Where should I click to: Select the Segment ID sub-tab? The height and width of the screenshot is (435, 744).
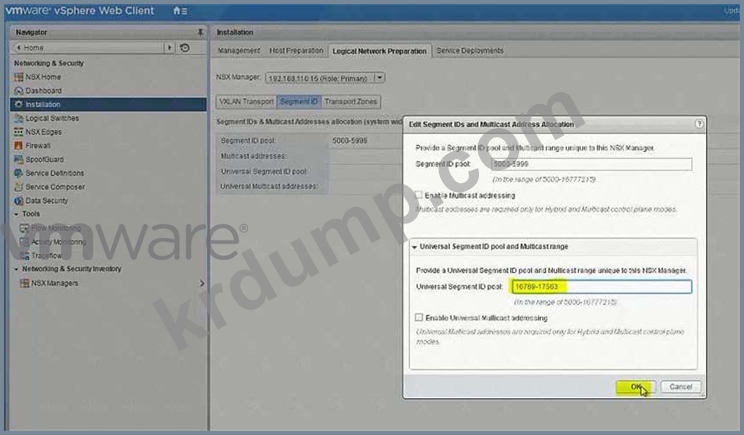299,102
